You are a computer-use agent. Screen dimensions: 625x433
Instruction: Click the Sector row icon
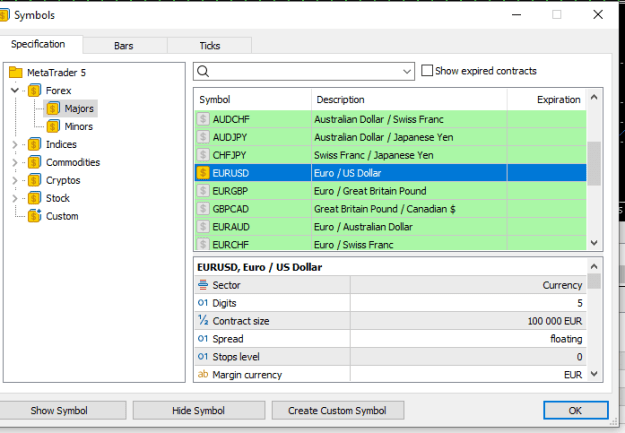pyautogui.click(x=203, y=285)
